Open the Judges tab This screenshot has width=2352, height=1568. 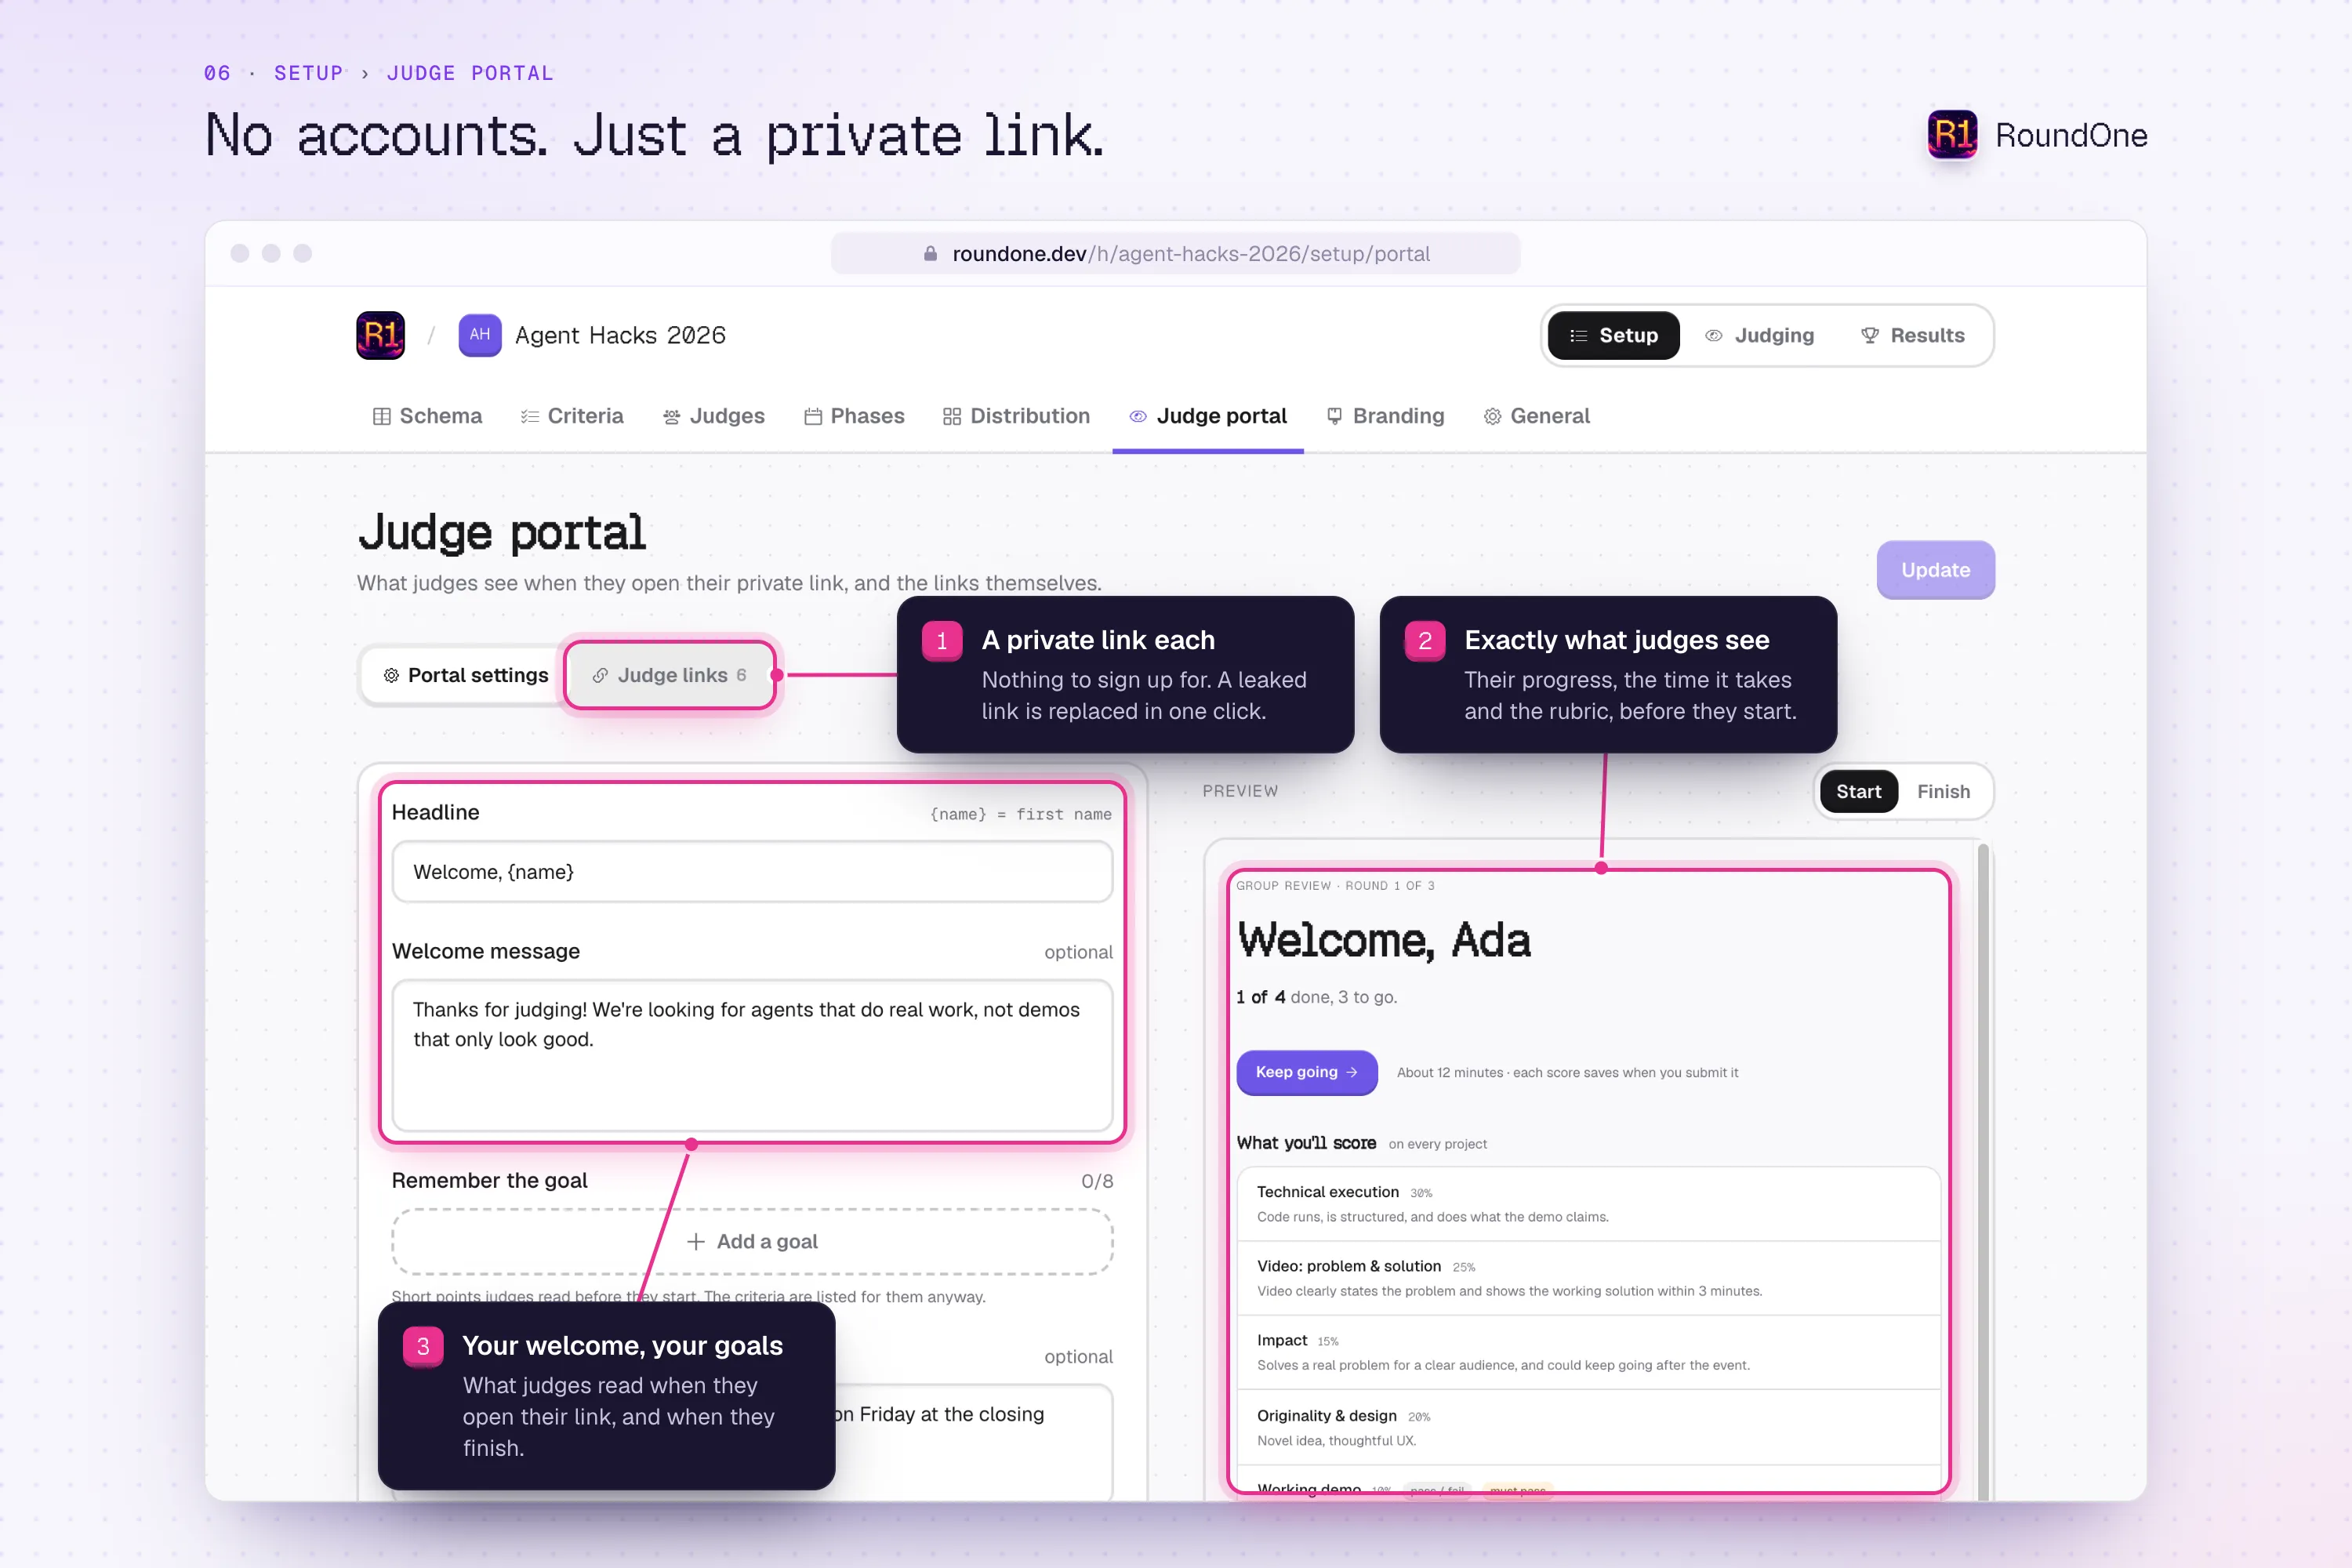coord(714,416)
